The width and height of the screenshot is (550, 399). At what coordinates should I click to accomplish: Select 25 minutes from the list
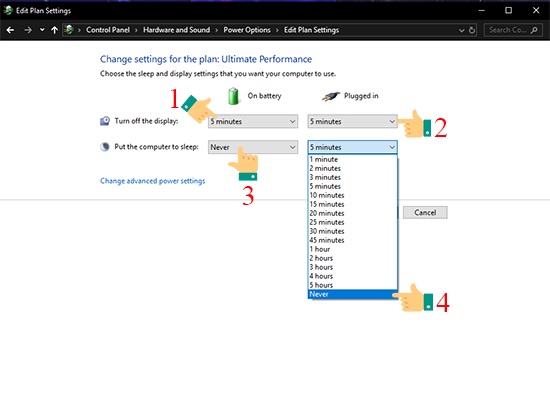coord(353,222)
